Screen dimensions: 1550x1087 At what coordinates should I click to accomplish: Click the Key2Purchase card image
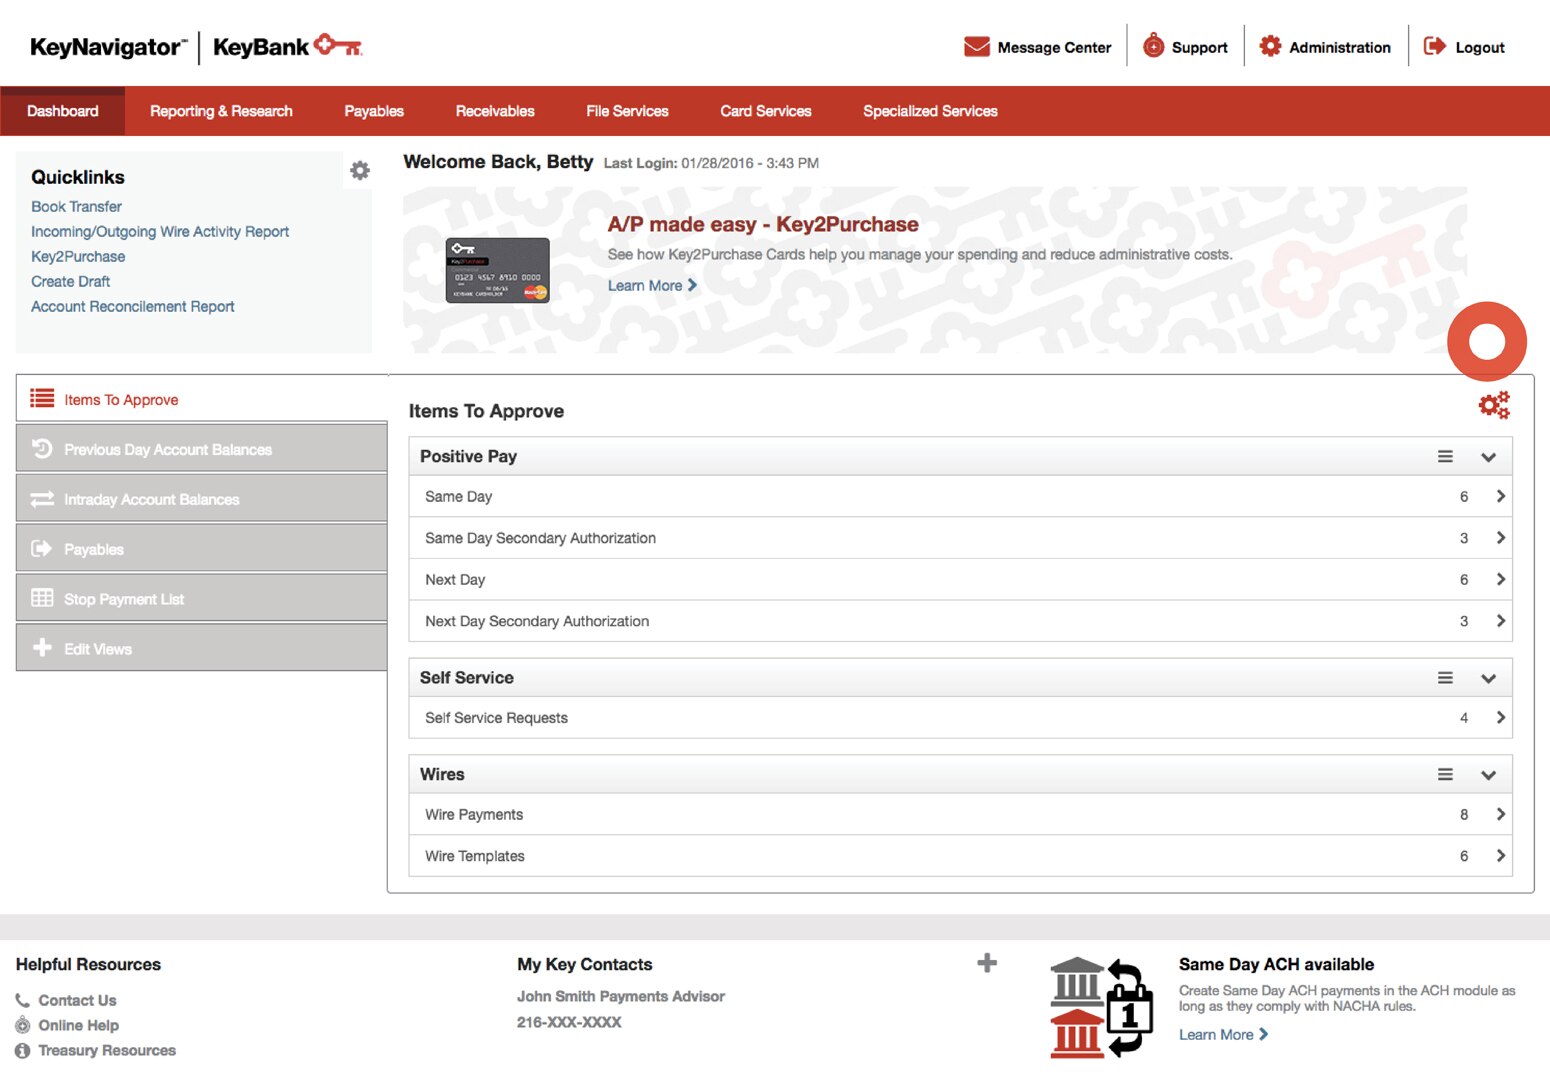point(497,270)
